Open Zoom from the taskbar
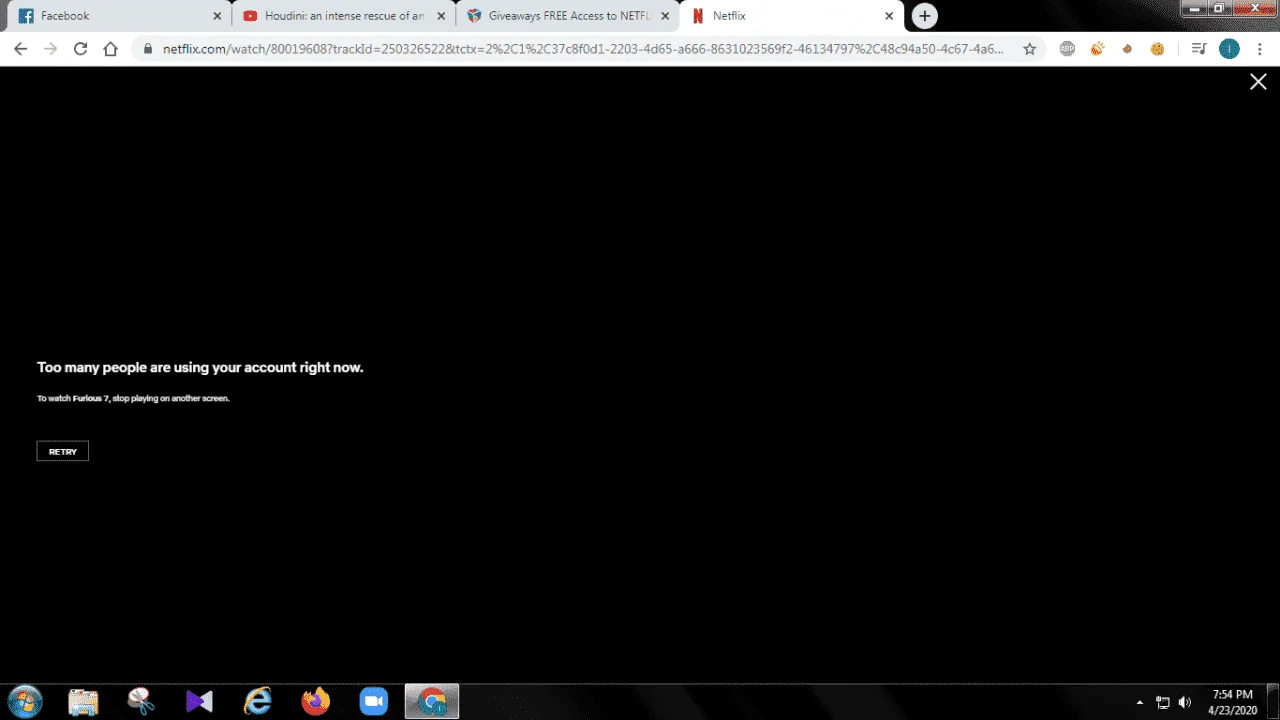This screenshot has height=720, width=1280. click(x=373, y=702)
